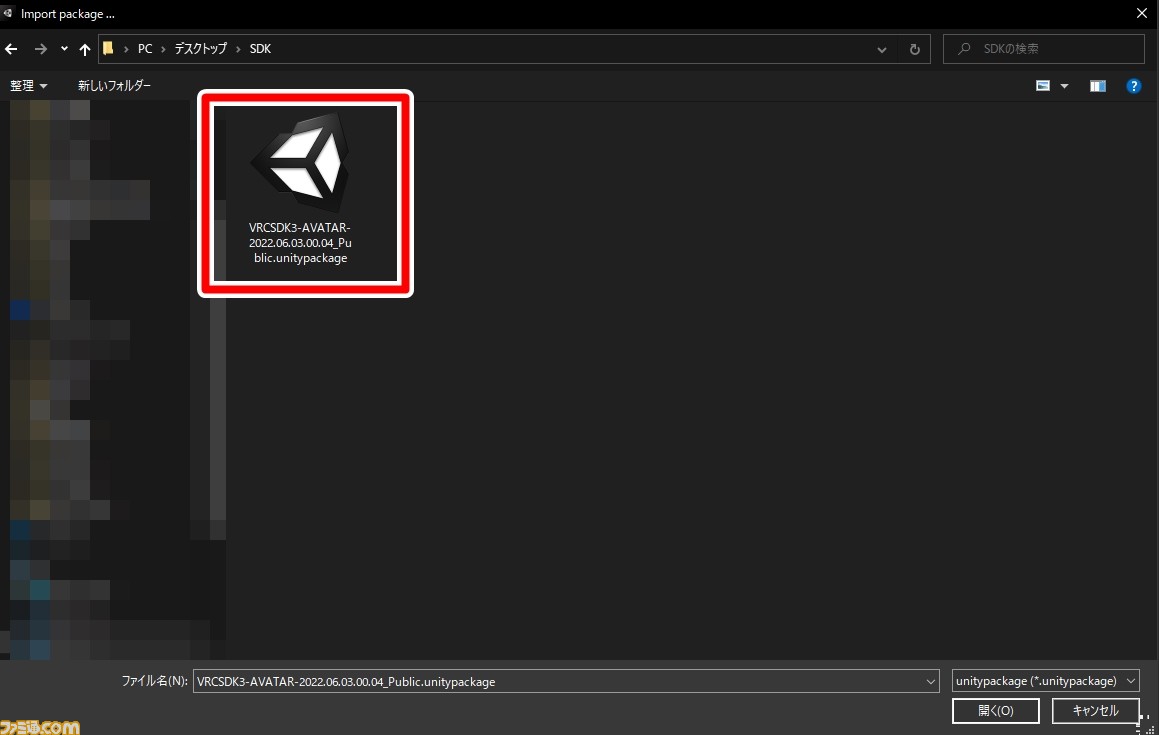Expand chevron after デスクトップ in breadcrumb
The image size is (1159, 735).
coord(238,49)
